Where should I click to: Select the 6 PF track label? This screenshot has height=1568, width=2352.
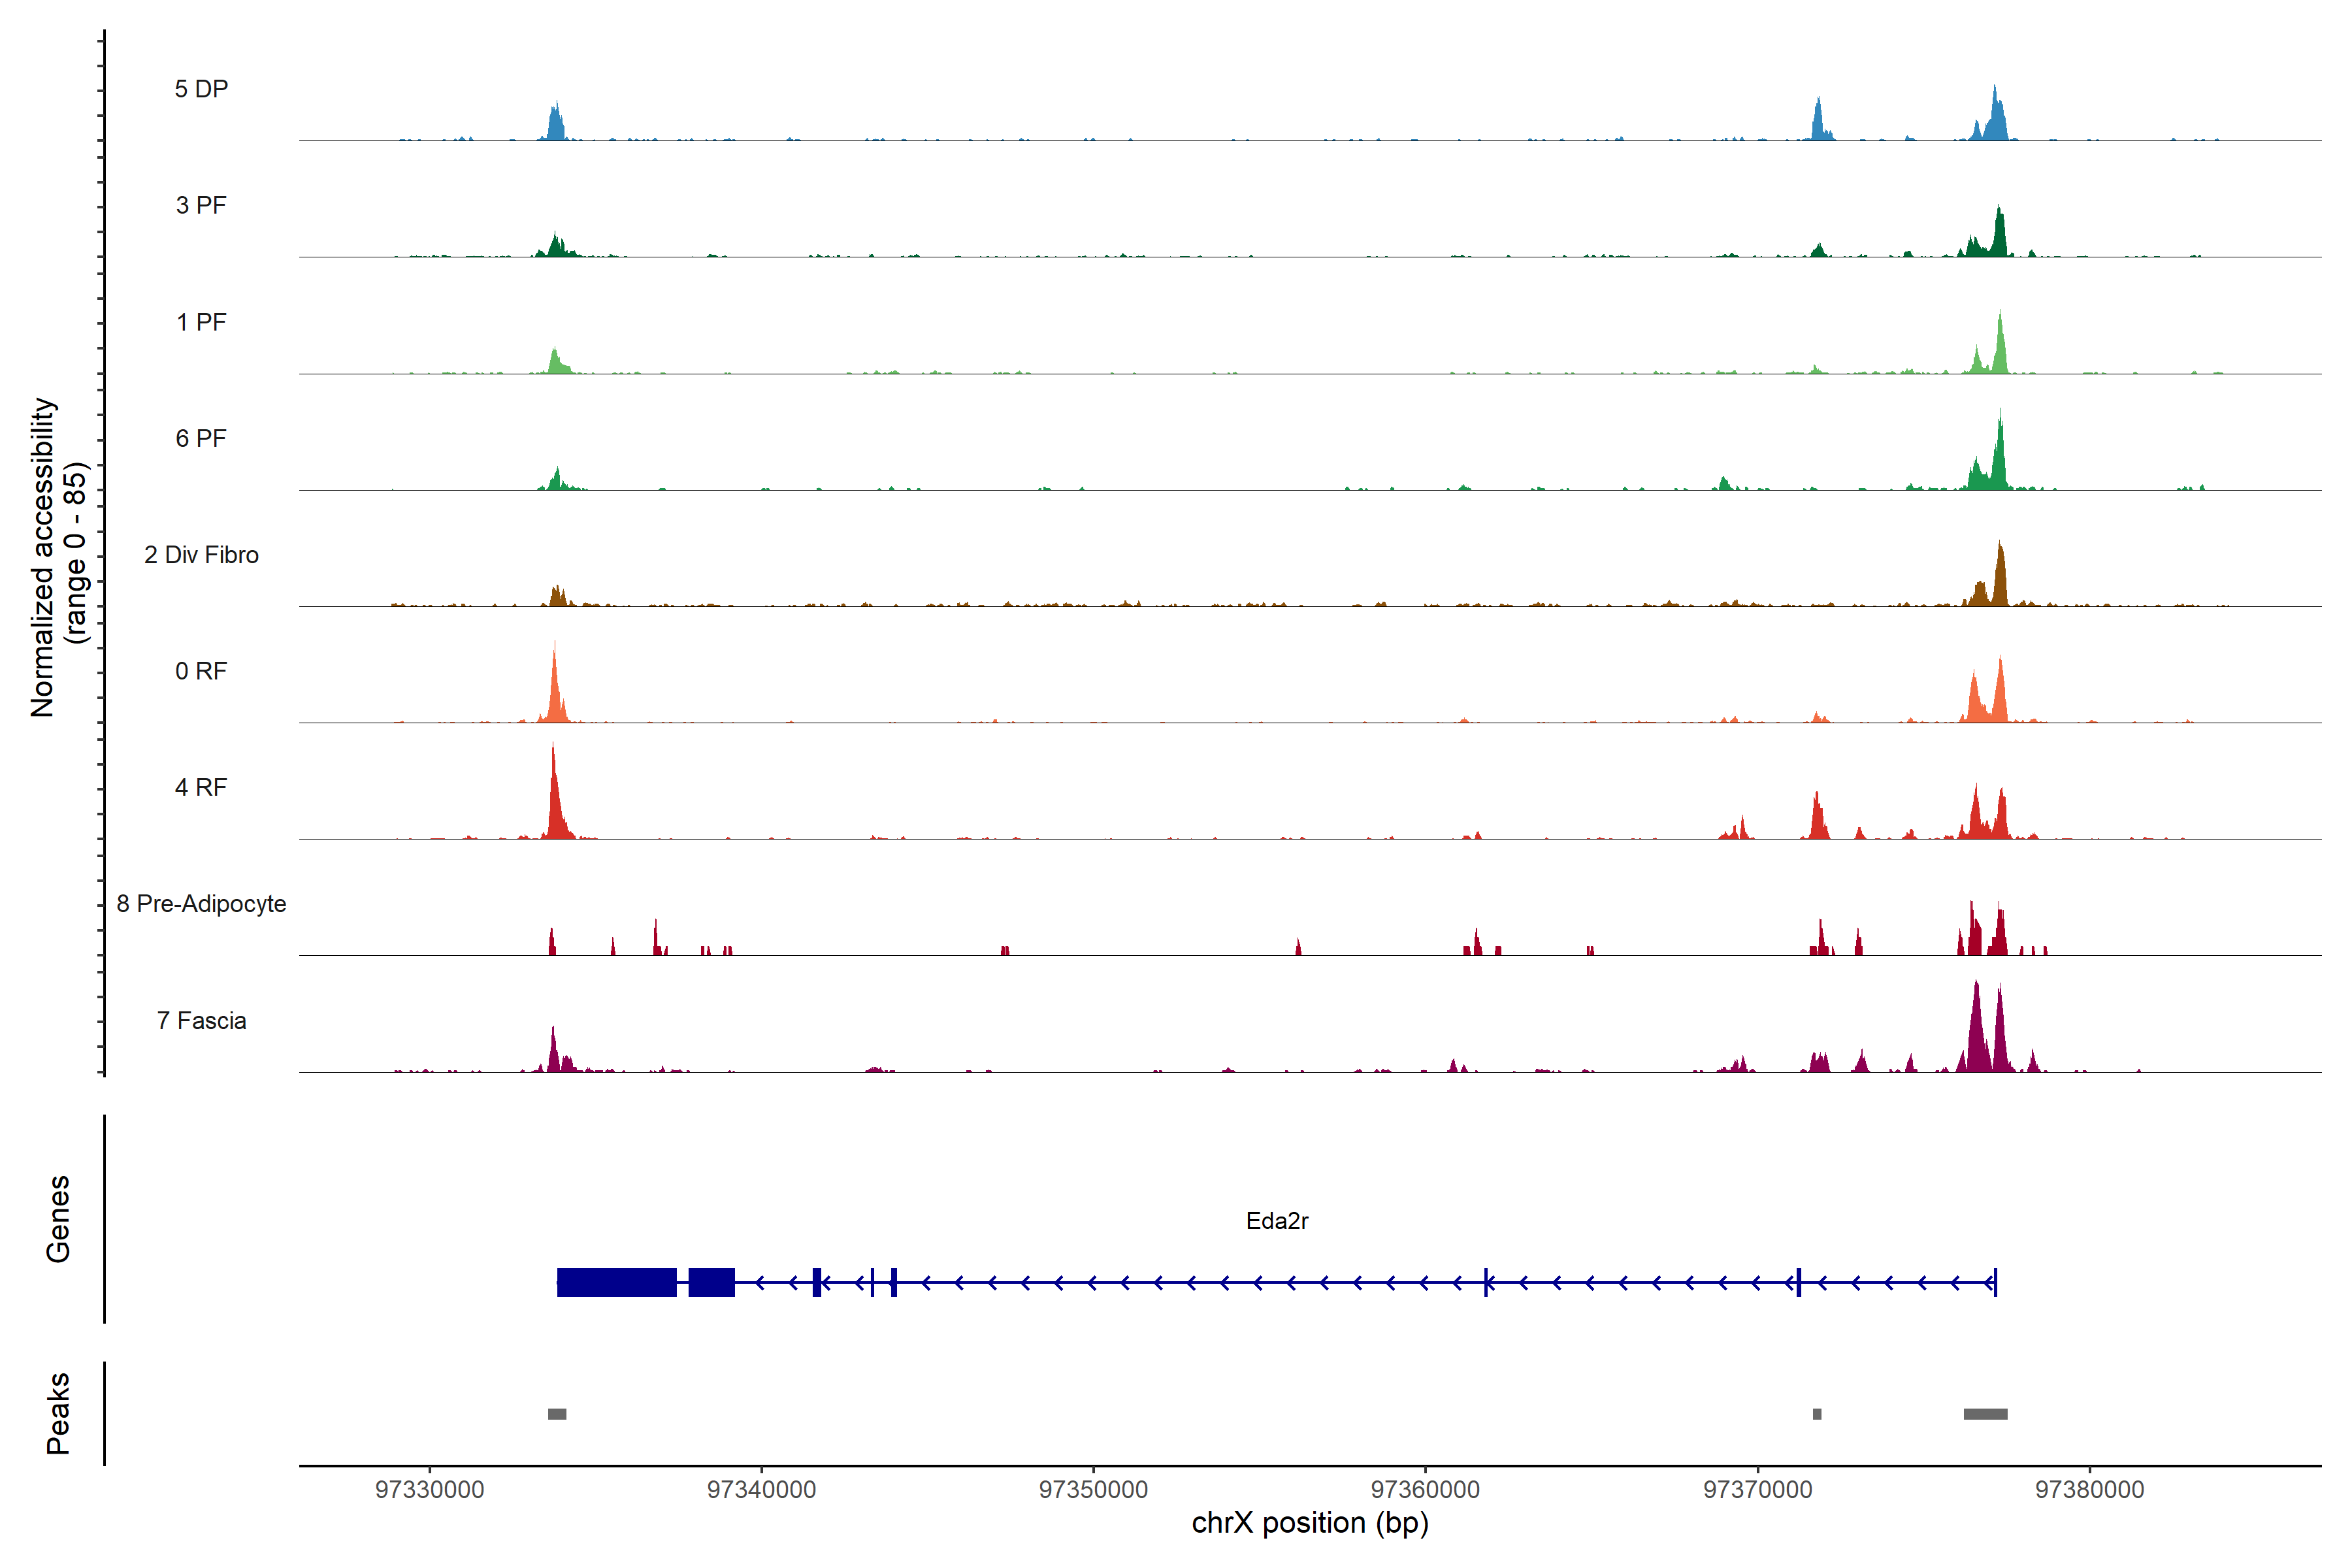pyautogui.click(x=201, y=438)
